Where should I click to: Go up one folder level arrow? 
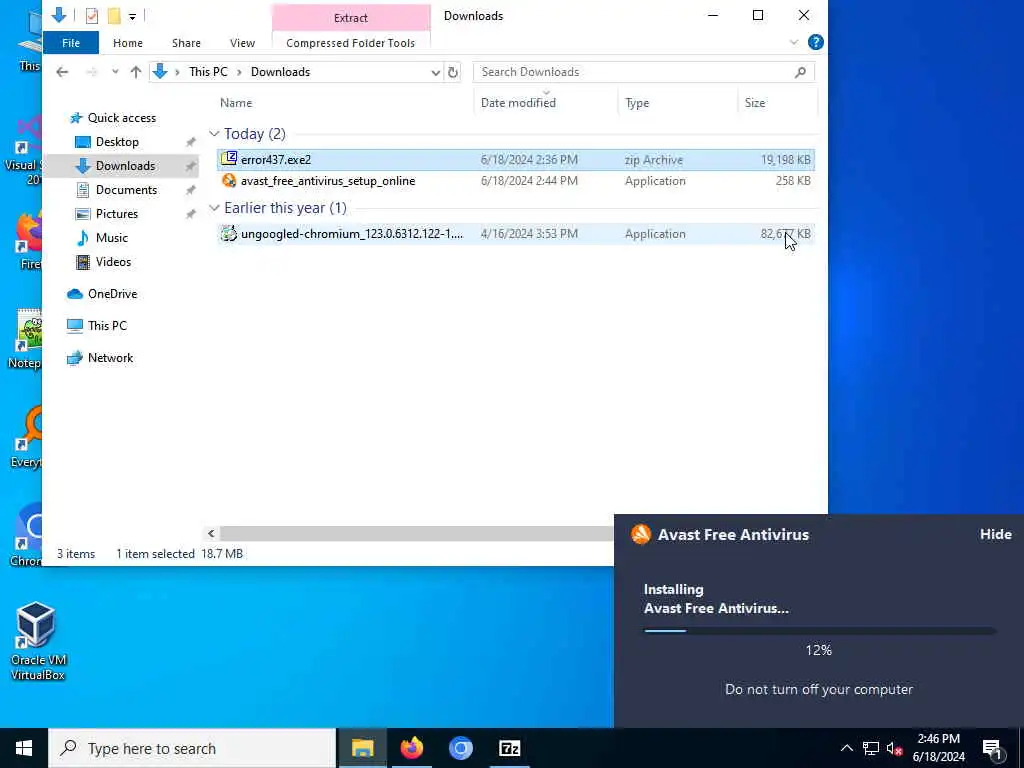point(136,72)
